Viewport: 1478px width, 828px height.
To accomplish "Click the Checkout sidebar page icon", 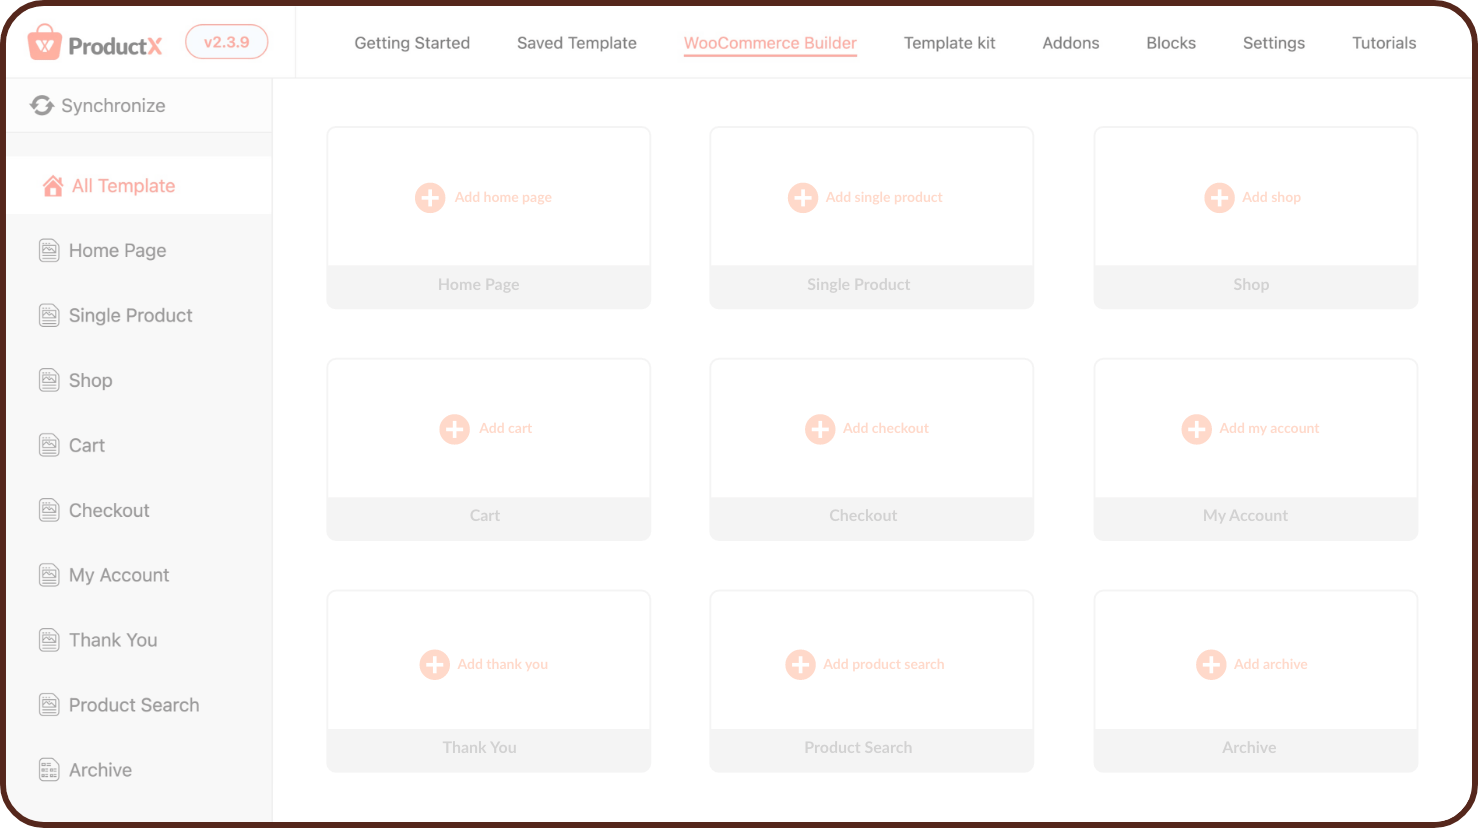I will coord(49,510).
